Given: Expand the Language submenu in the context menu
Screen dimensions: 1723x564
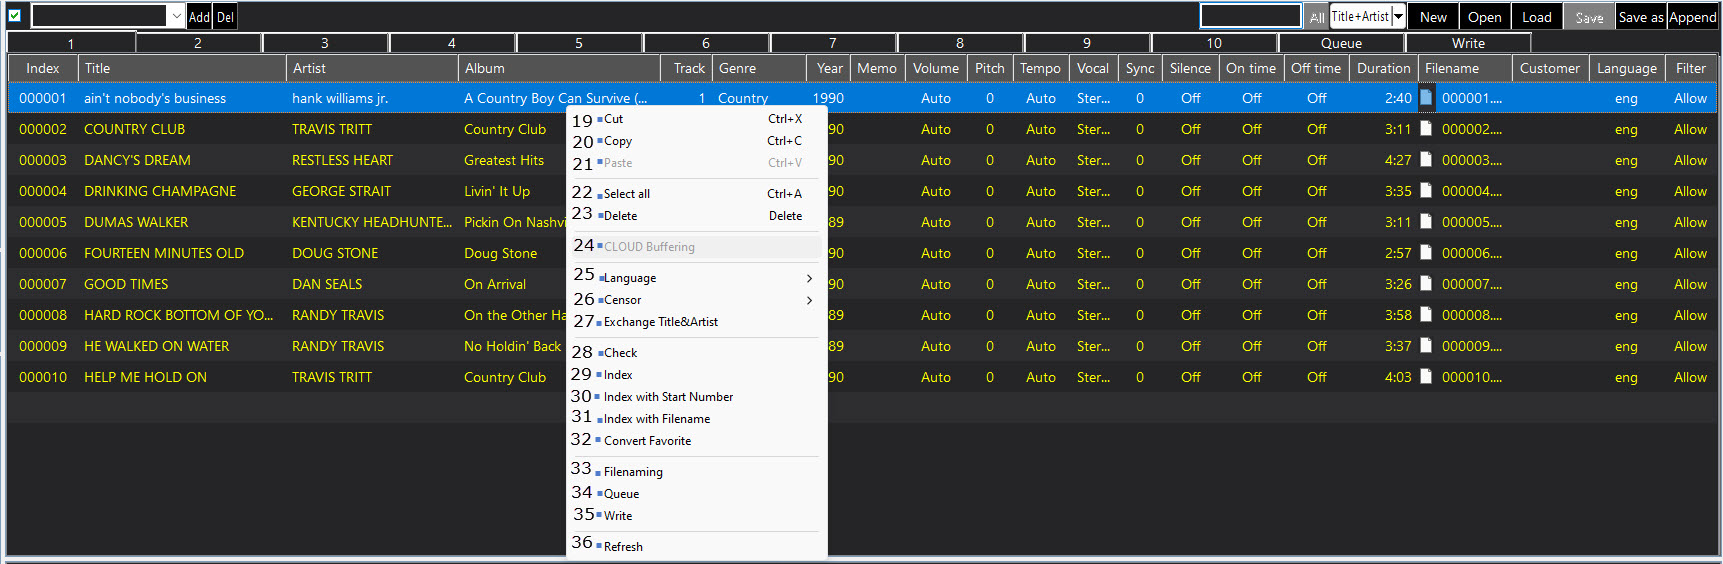Looking at the screenshot, I should pos(809,279).
